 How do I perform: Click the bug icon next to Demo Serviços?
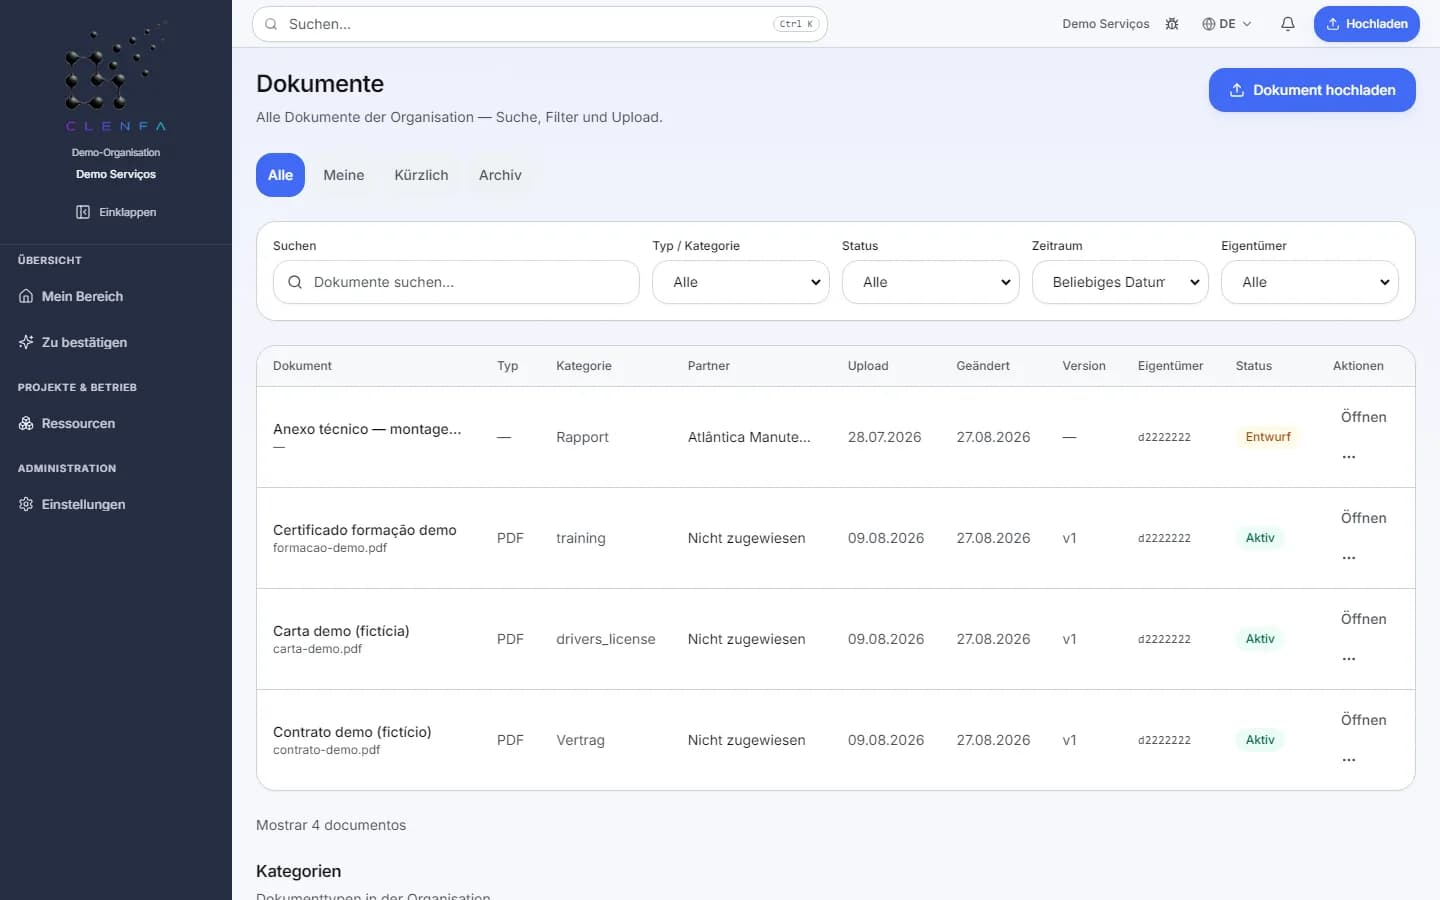coord(1172,24)
